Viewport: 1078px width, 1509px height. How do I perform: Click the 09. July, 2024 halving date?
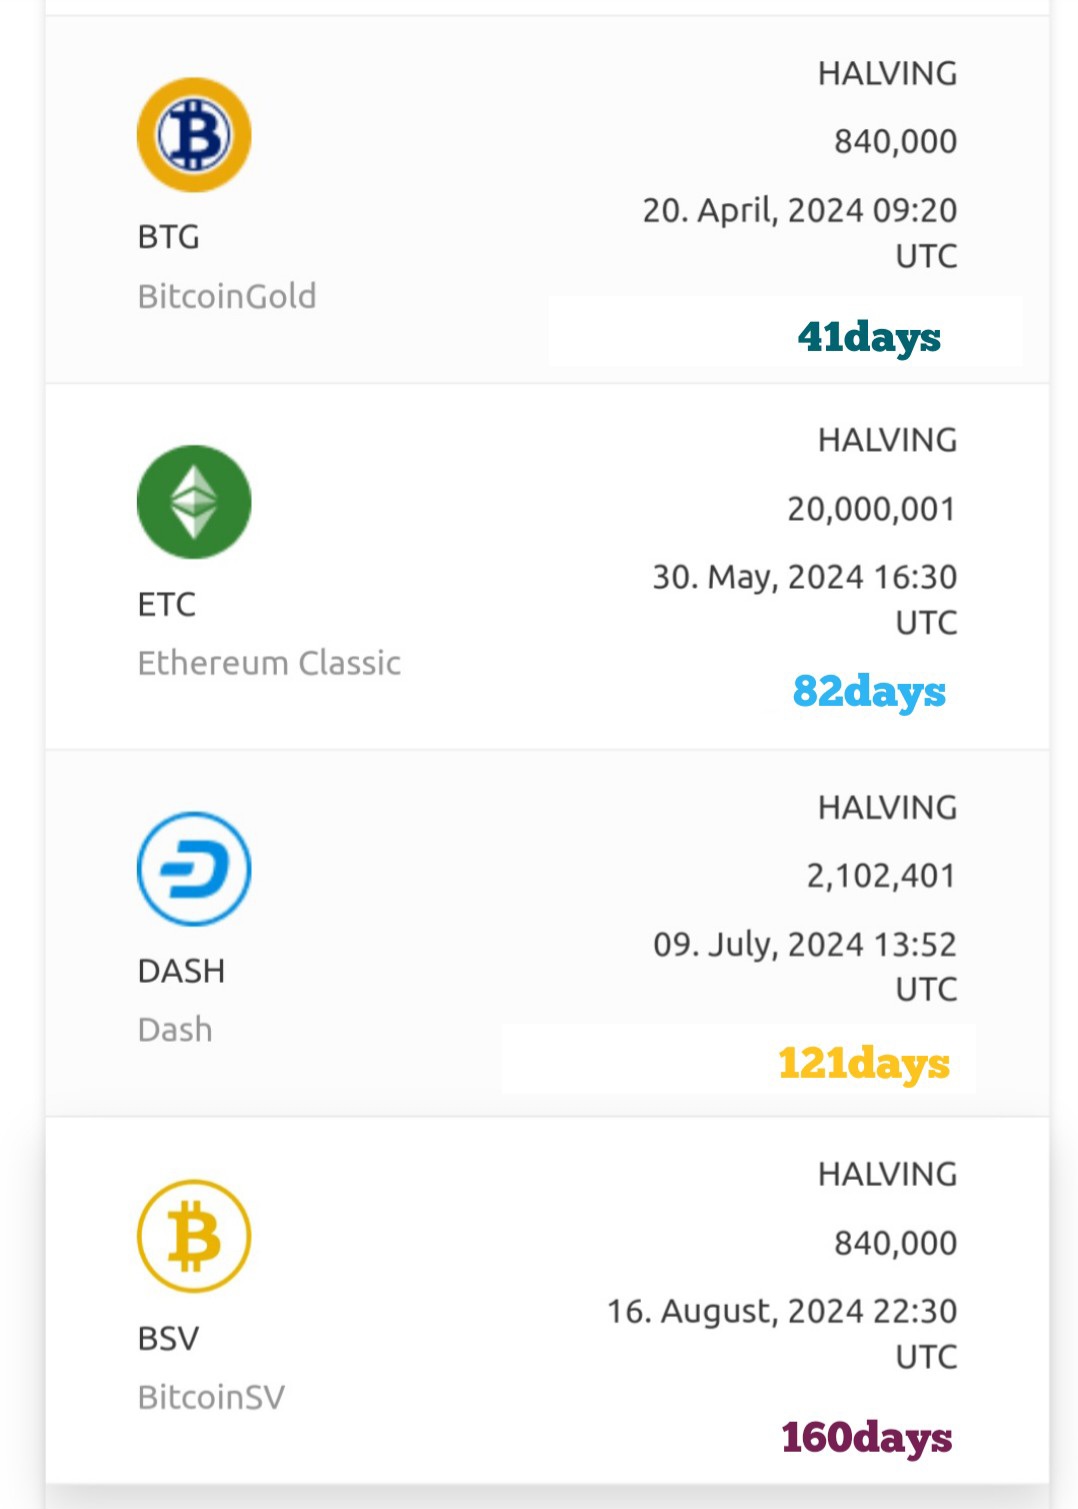coord(804,945)
